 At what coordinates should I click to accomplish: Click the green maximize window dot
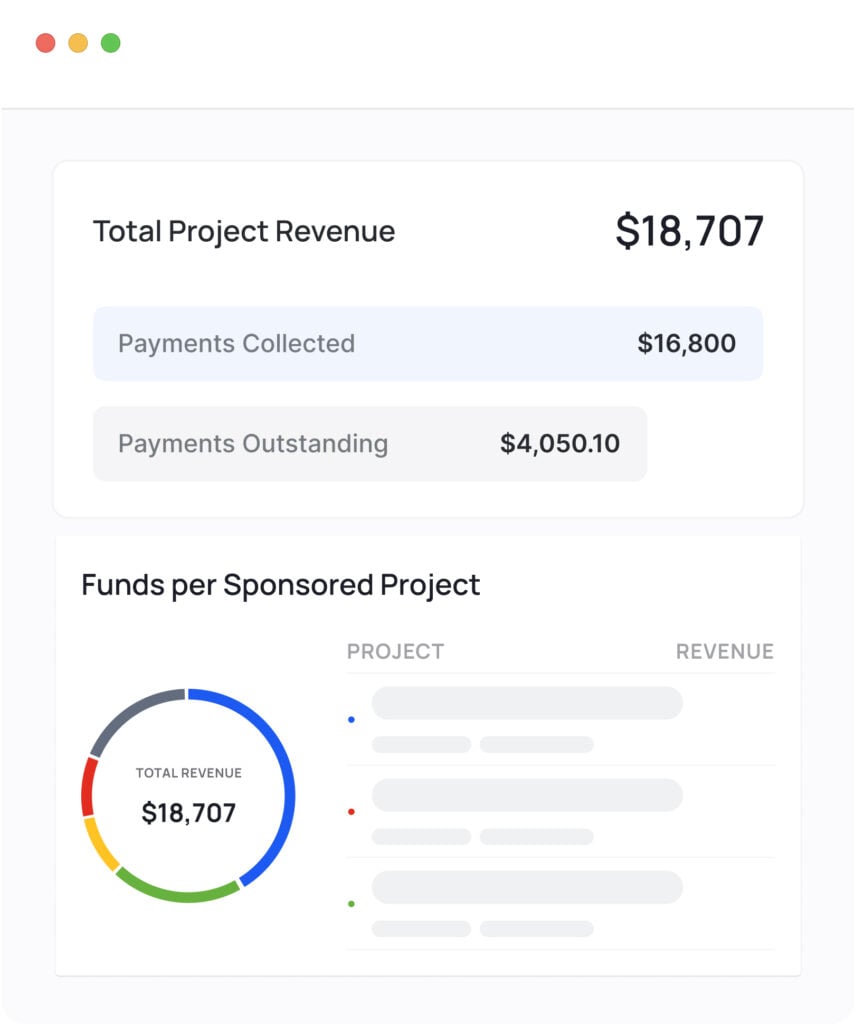110,43
